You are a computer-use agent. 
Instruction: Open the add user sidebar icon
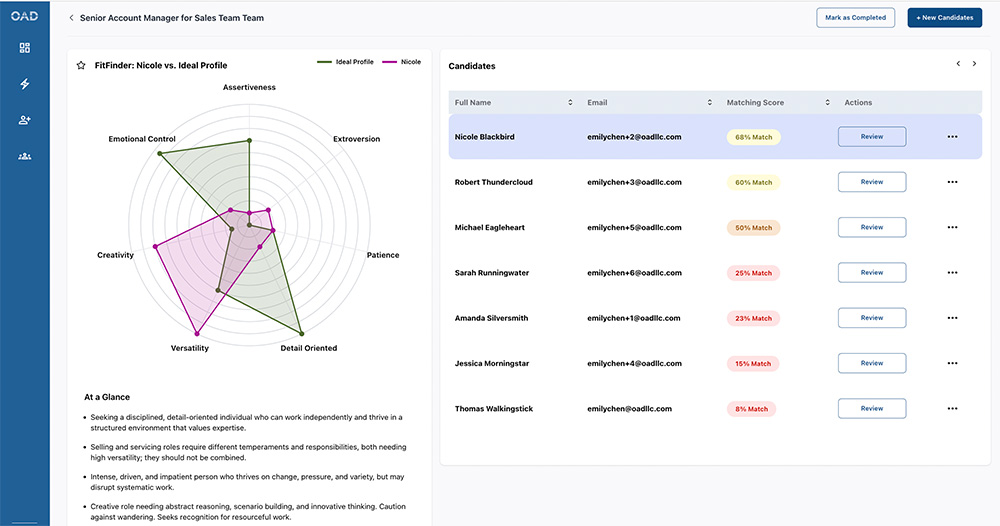coord(25,120)
